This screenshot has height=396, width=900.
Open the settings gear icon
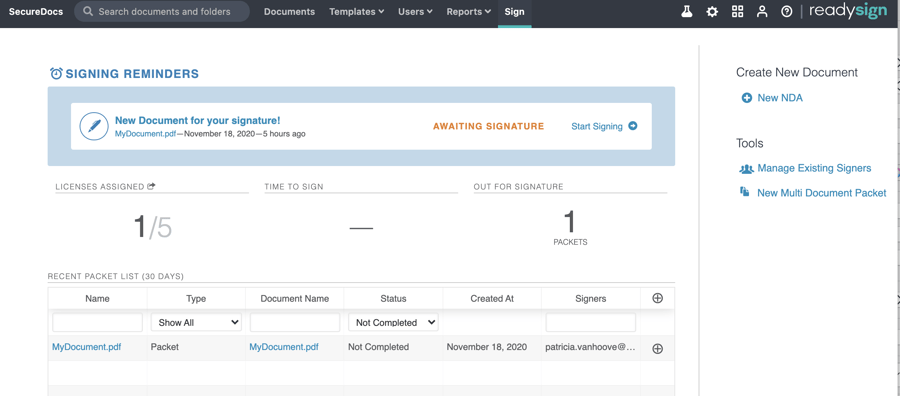[712, 11]
